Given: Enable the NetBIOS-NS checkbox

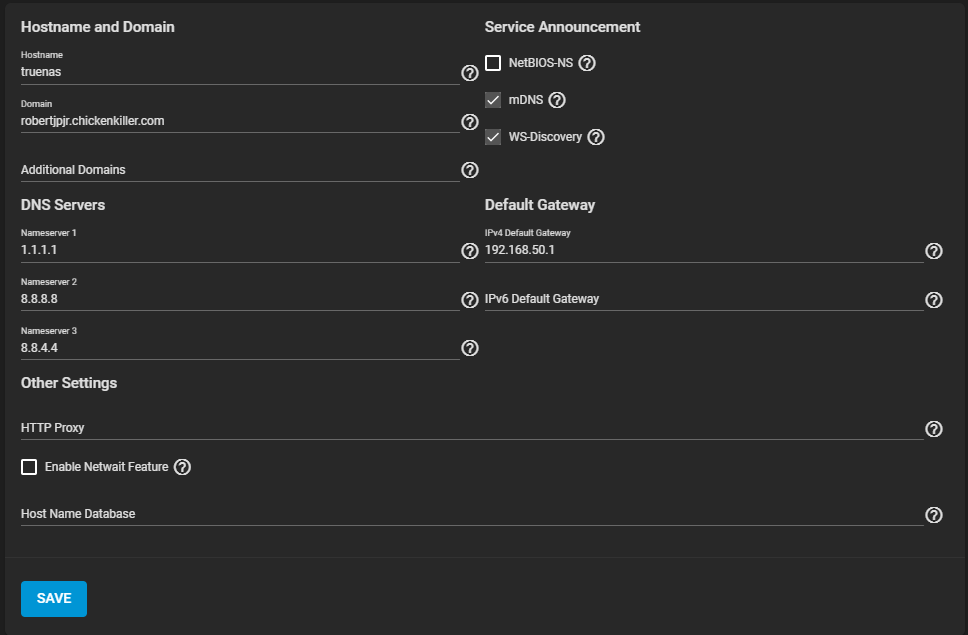Looking at the screenshot, I should pos(493,63).
